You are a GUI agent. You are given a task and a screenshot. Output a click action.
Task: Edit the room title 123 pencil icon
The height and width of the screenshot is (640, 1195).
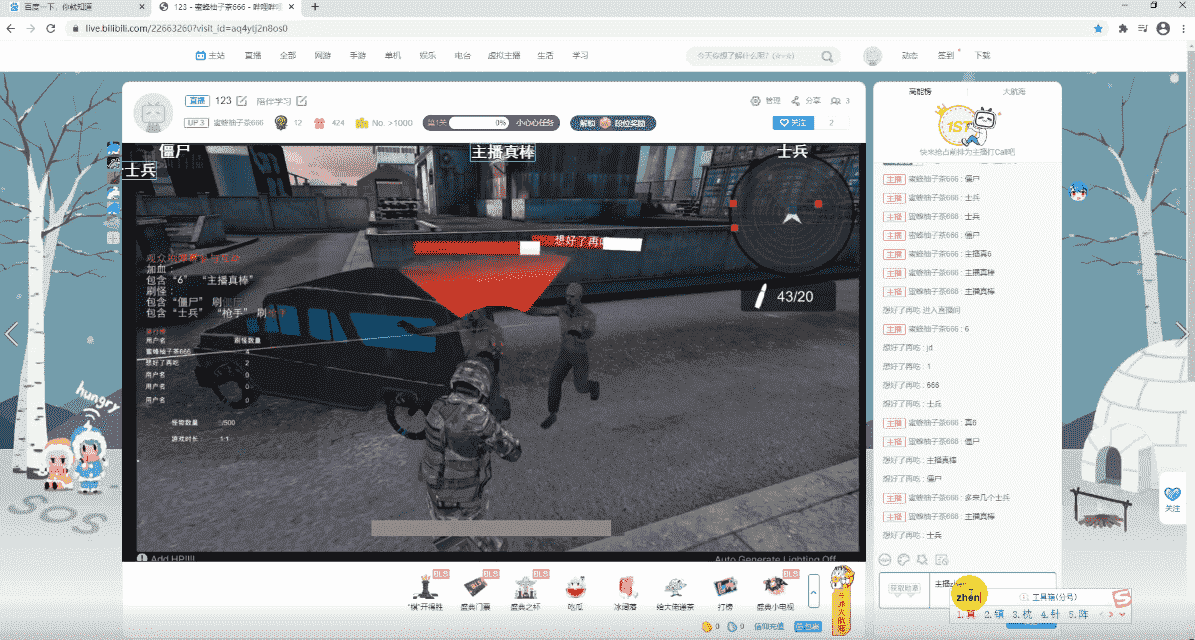[242, 101]
